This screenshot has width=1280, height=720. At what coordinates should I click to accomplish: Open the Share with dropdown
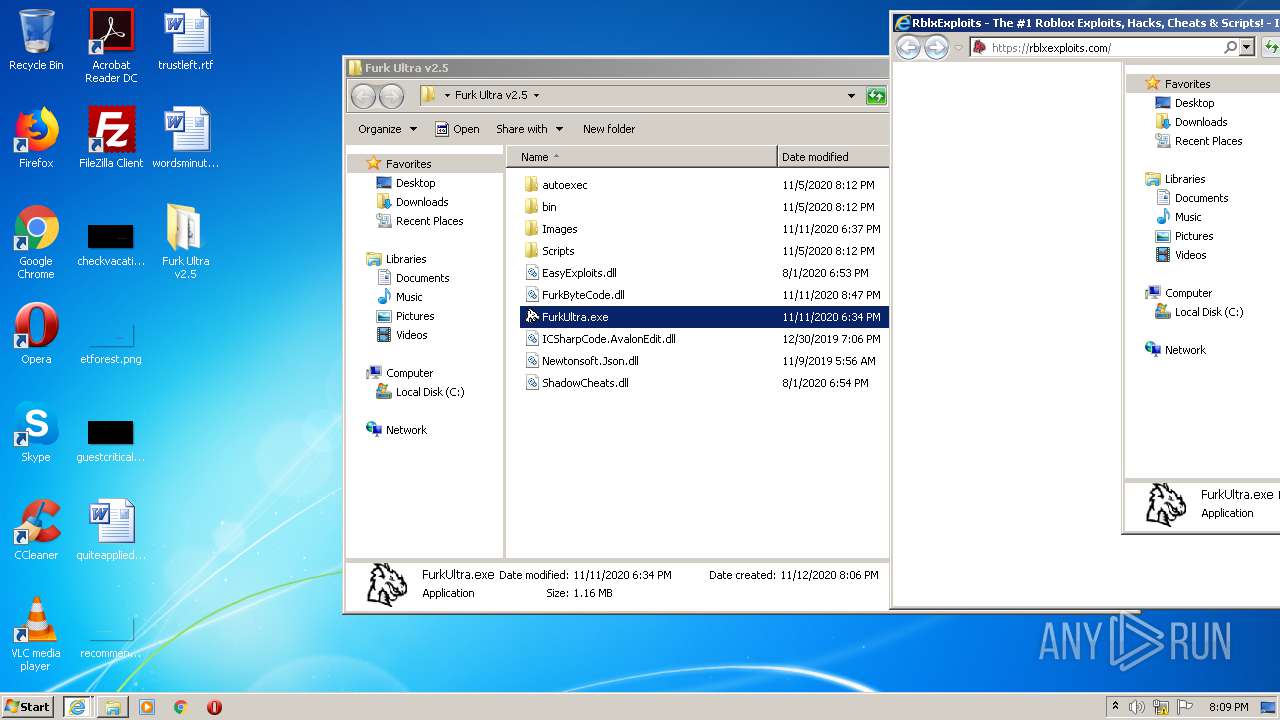click(x=530, y=129)
